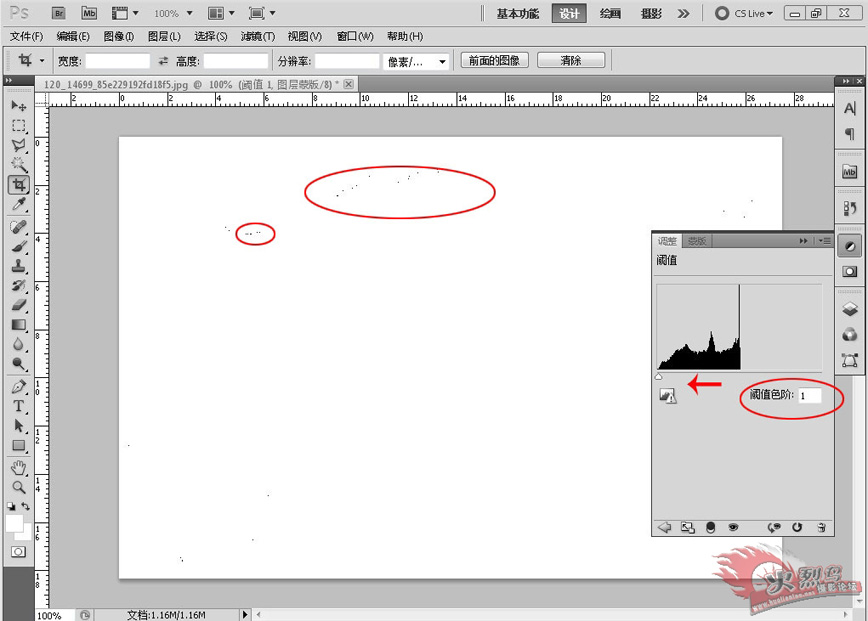Viewport: 868px width, 621px height.
Task: Select the Type tool
Action: click(18, 406)
